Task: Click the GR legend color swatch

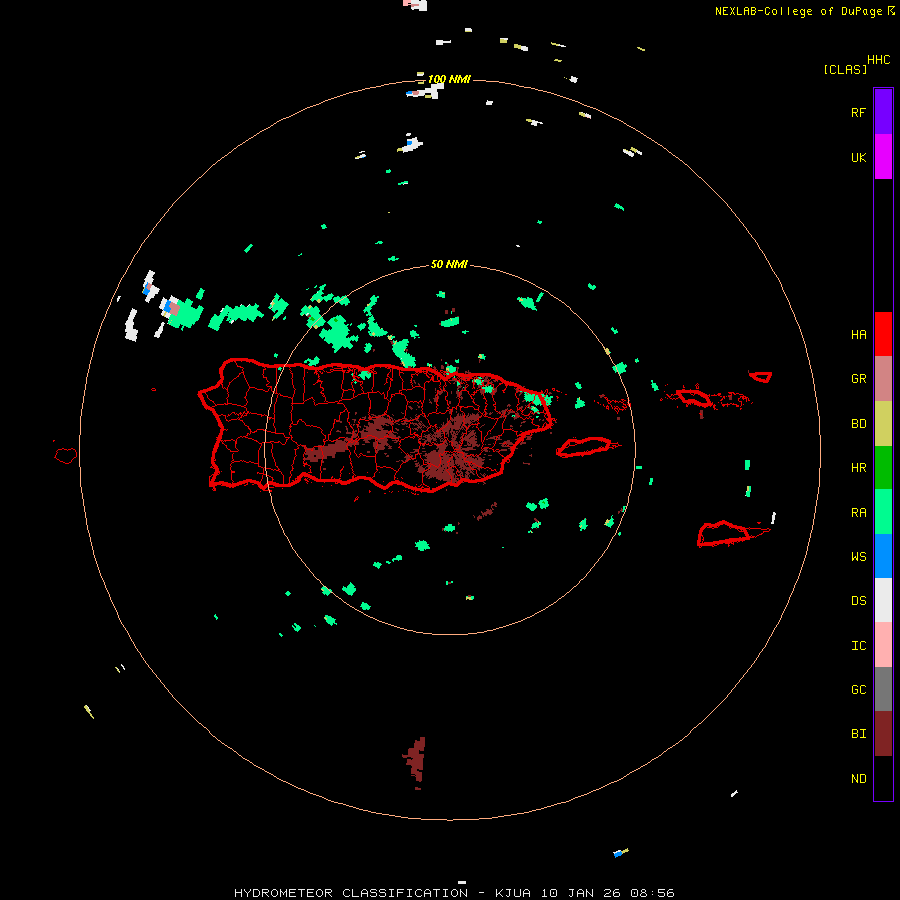Action: point(883,379)
